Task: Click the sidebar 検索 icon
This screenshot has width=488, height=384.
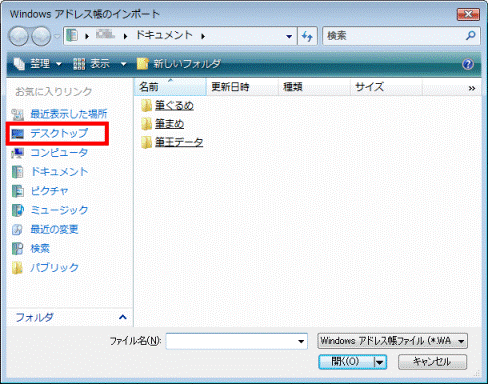Action: 17,249
